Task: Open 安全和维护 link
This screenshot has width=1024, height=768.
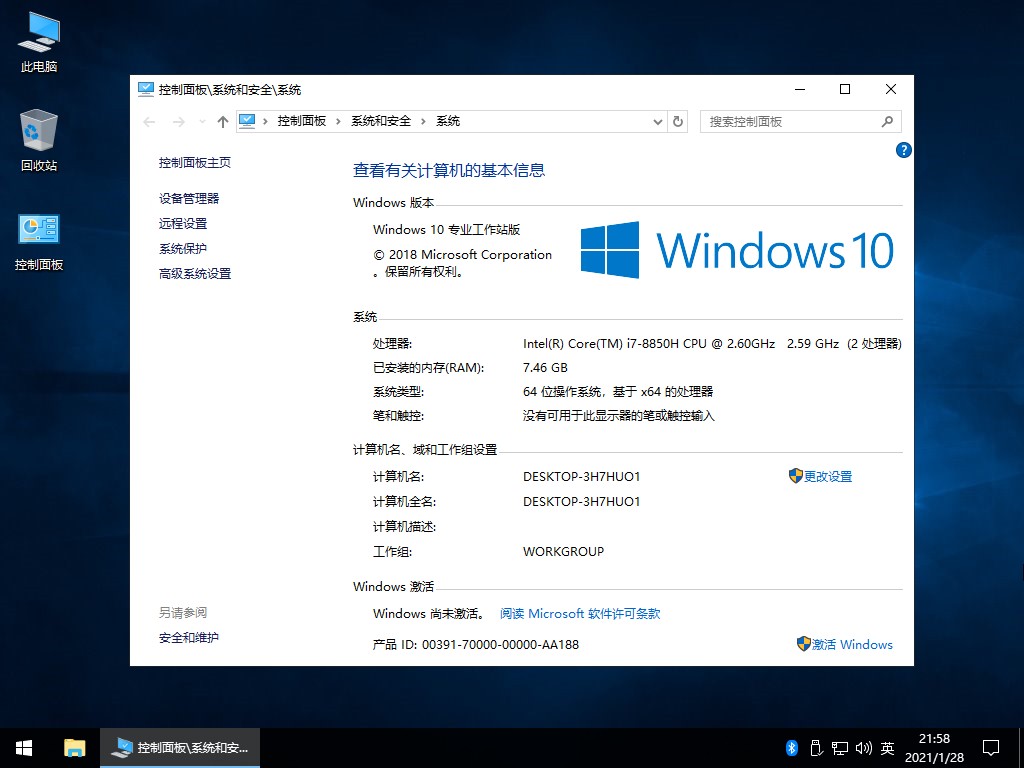Action: coord(189,637)
